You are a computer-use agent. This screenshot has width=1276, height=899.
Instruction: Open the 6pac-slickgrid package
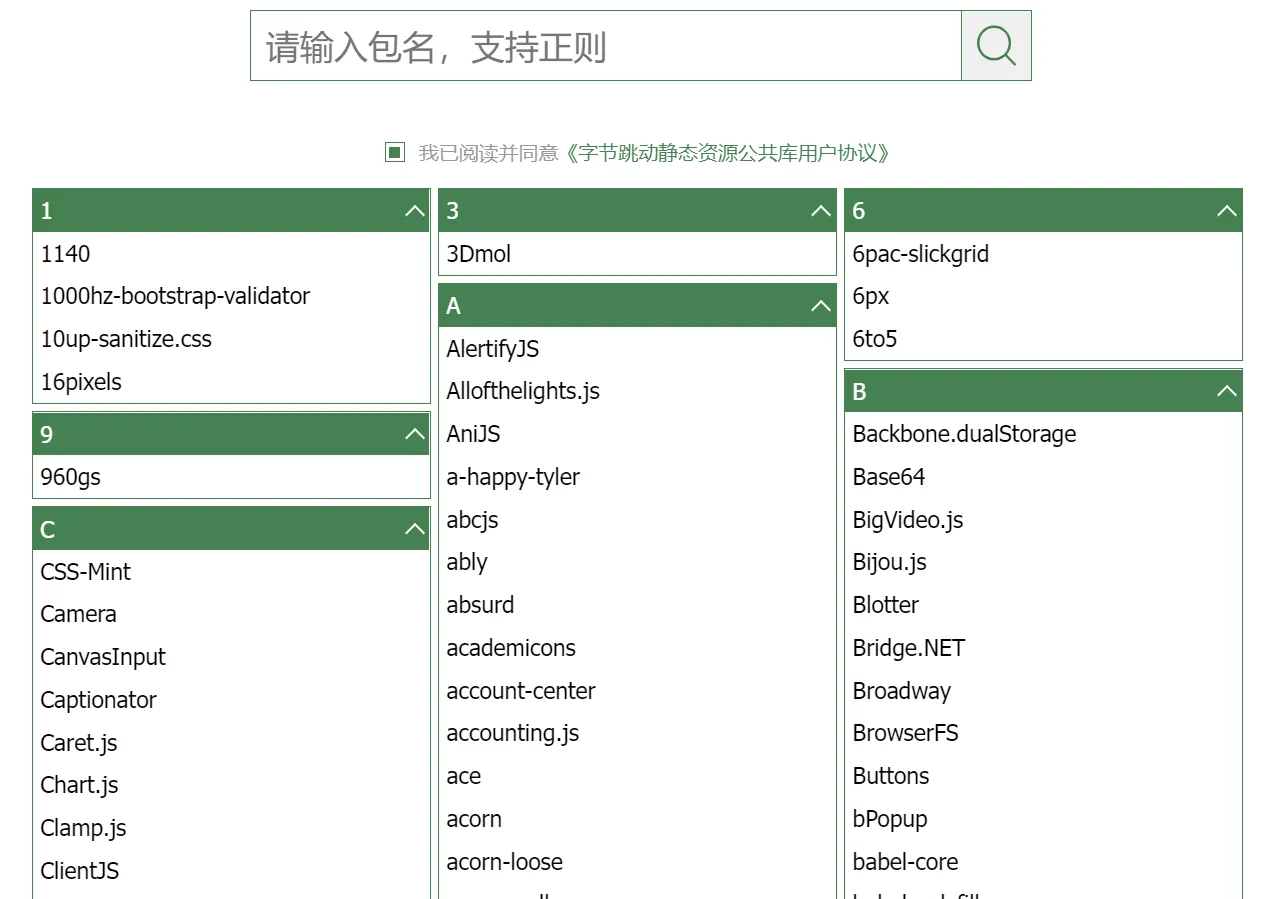(920, 254)
